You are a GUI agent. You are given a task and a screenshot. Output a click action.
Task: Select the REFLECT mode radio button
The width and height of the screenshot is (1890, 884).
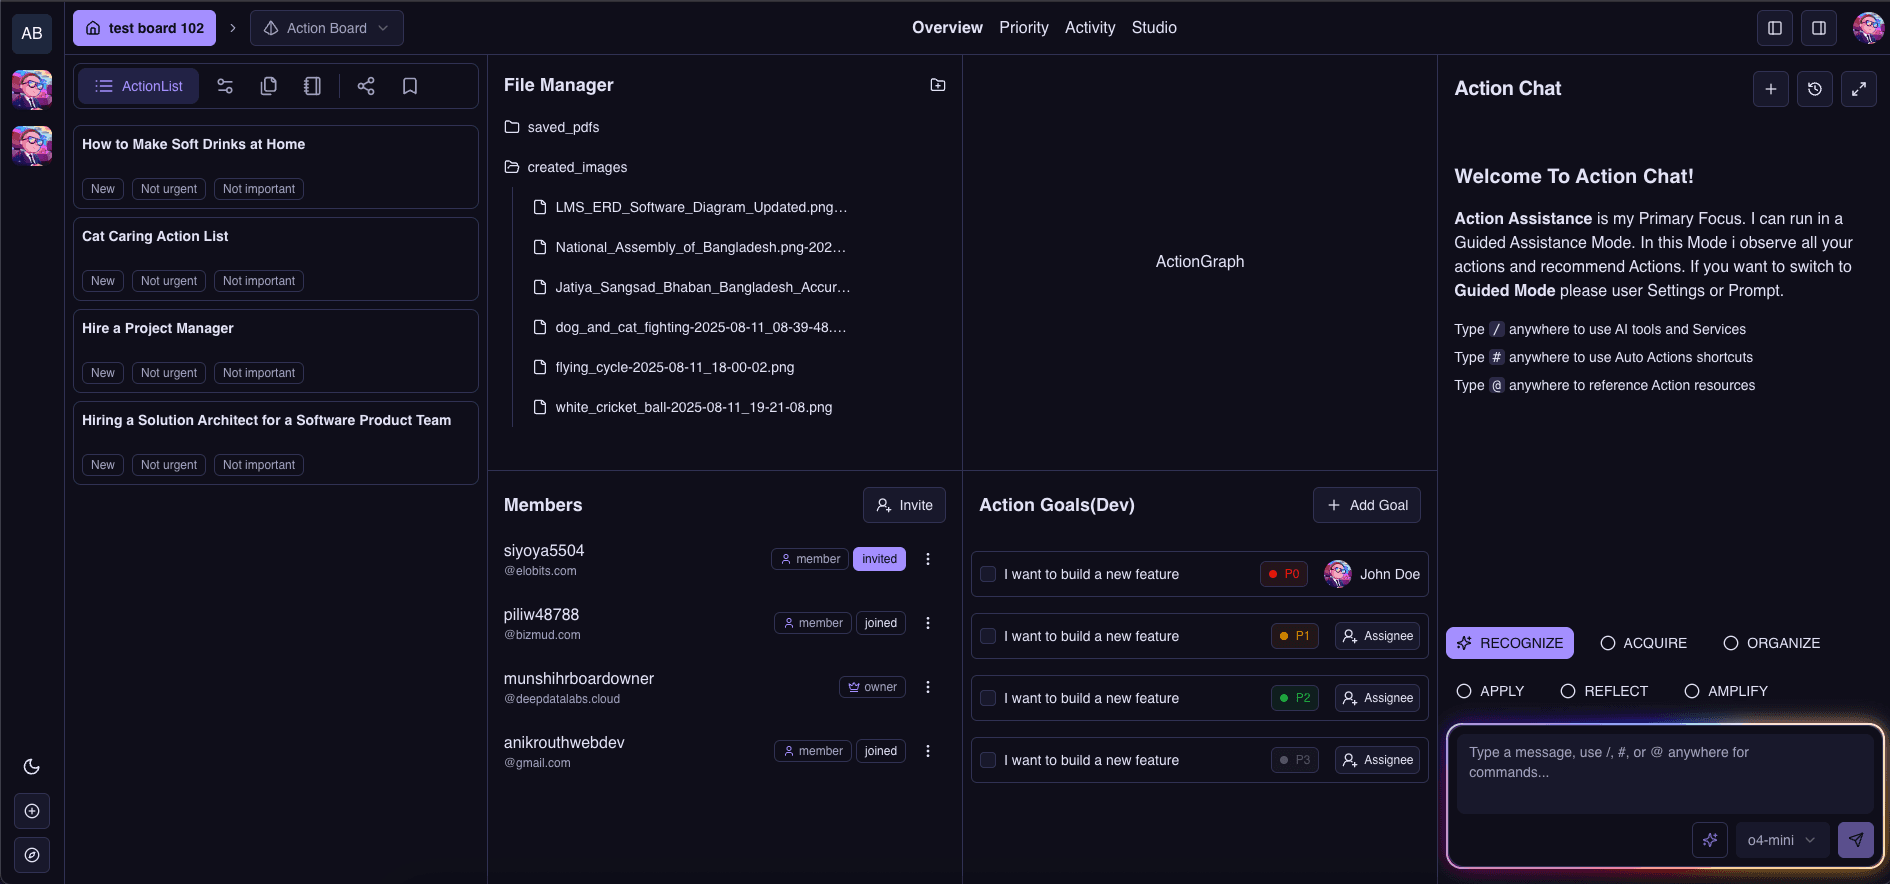(x=1568, y=691)
